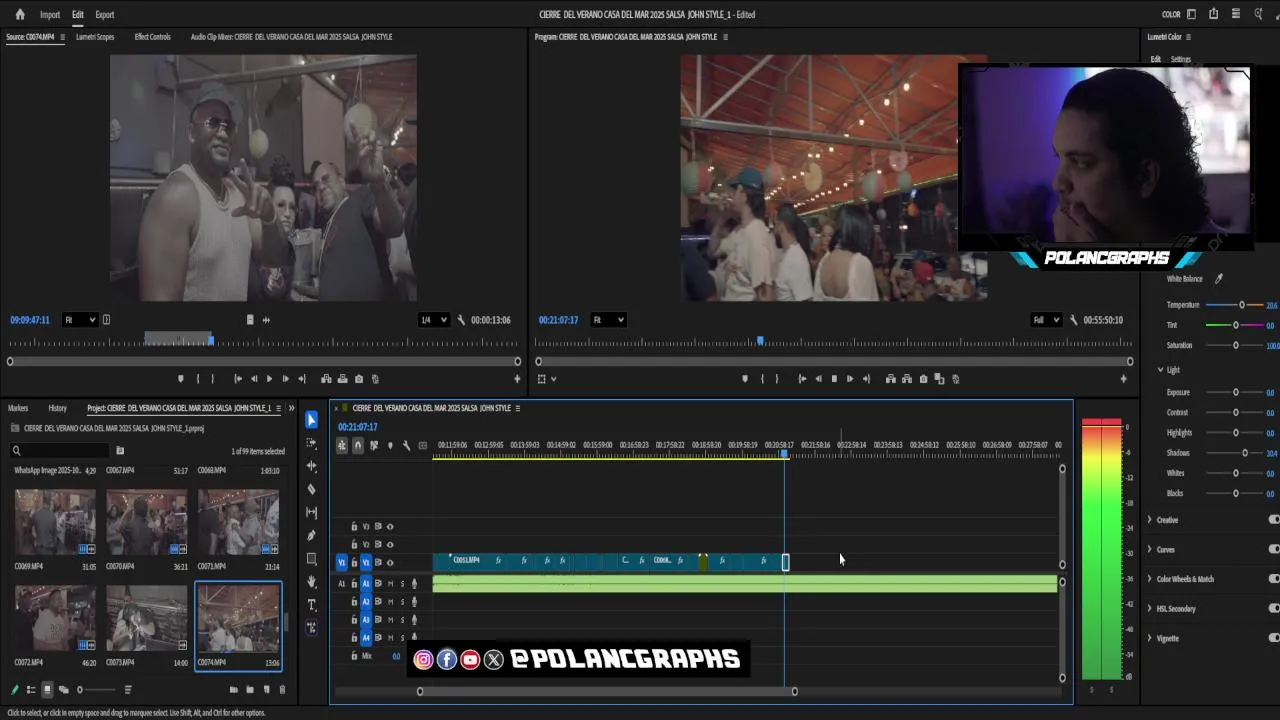This screenshot has width=1280, height=720.
Task: Open Program Monitor Fit zoom dropdown
Action: coord(608,320)
